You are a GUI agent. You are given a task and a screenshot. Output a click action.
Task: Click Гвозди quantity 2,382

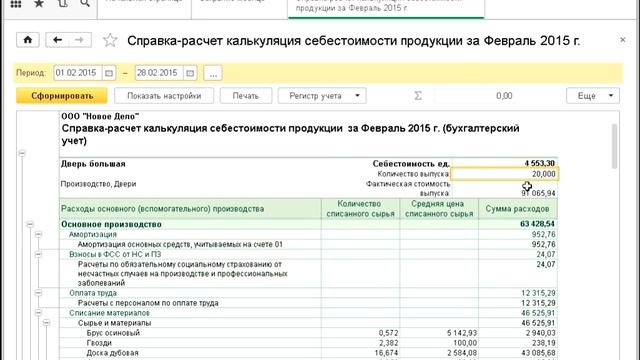click(x=388, y=343)
